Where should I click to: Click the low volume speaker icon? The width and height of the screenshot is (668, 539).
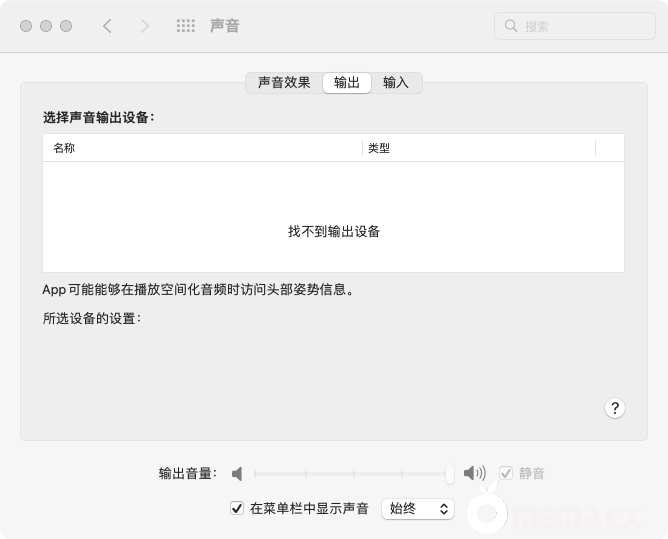[x=237, y=473]
